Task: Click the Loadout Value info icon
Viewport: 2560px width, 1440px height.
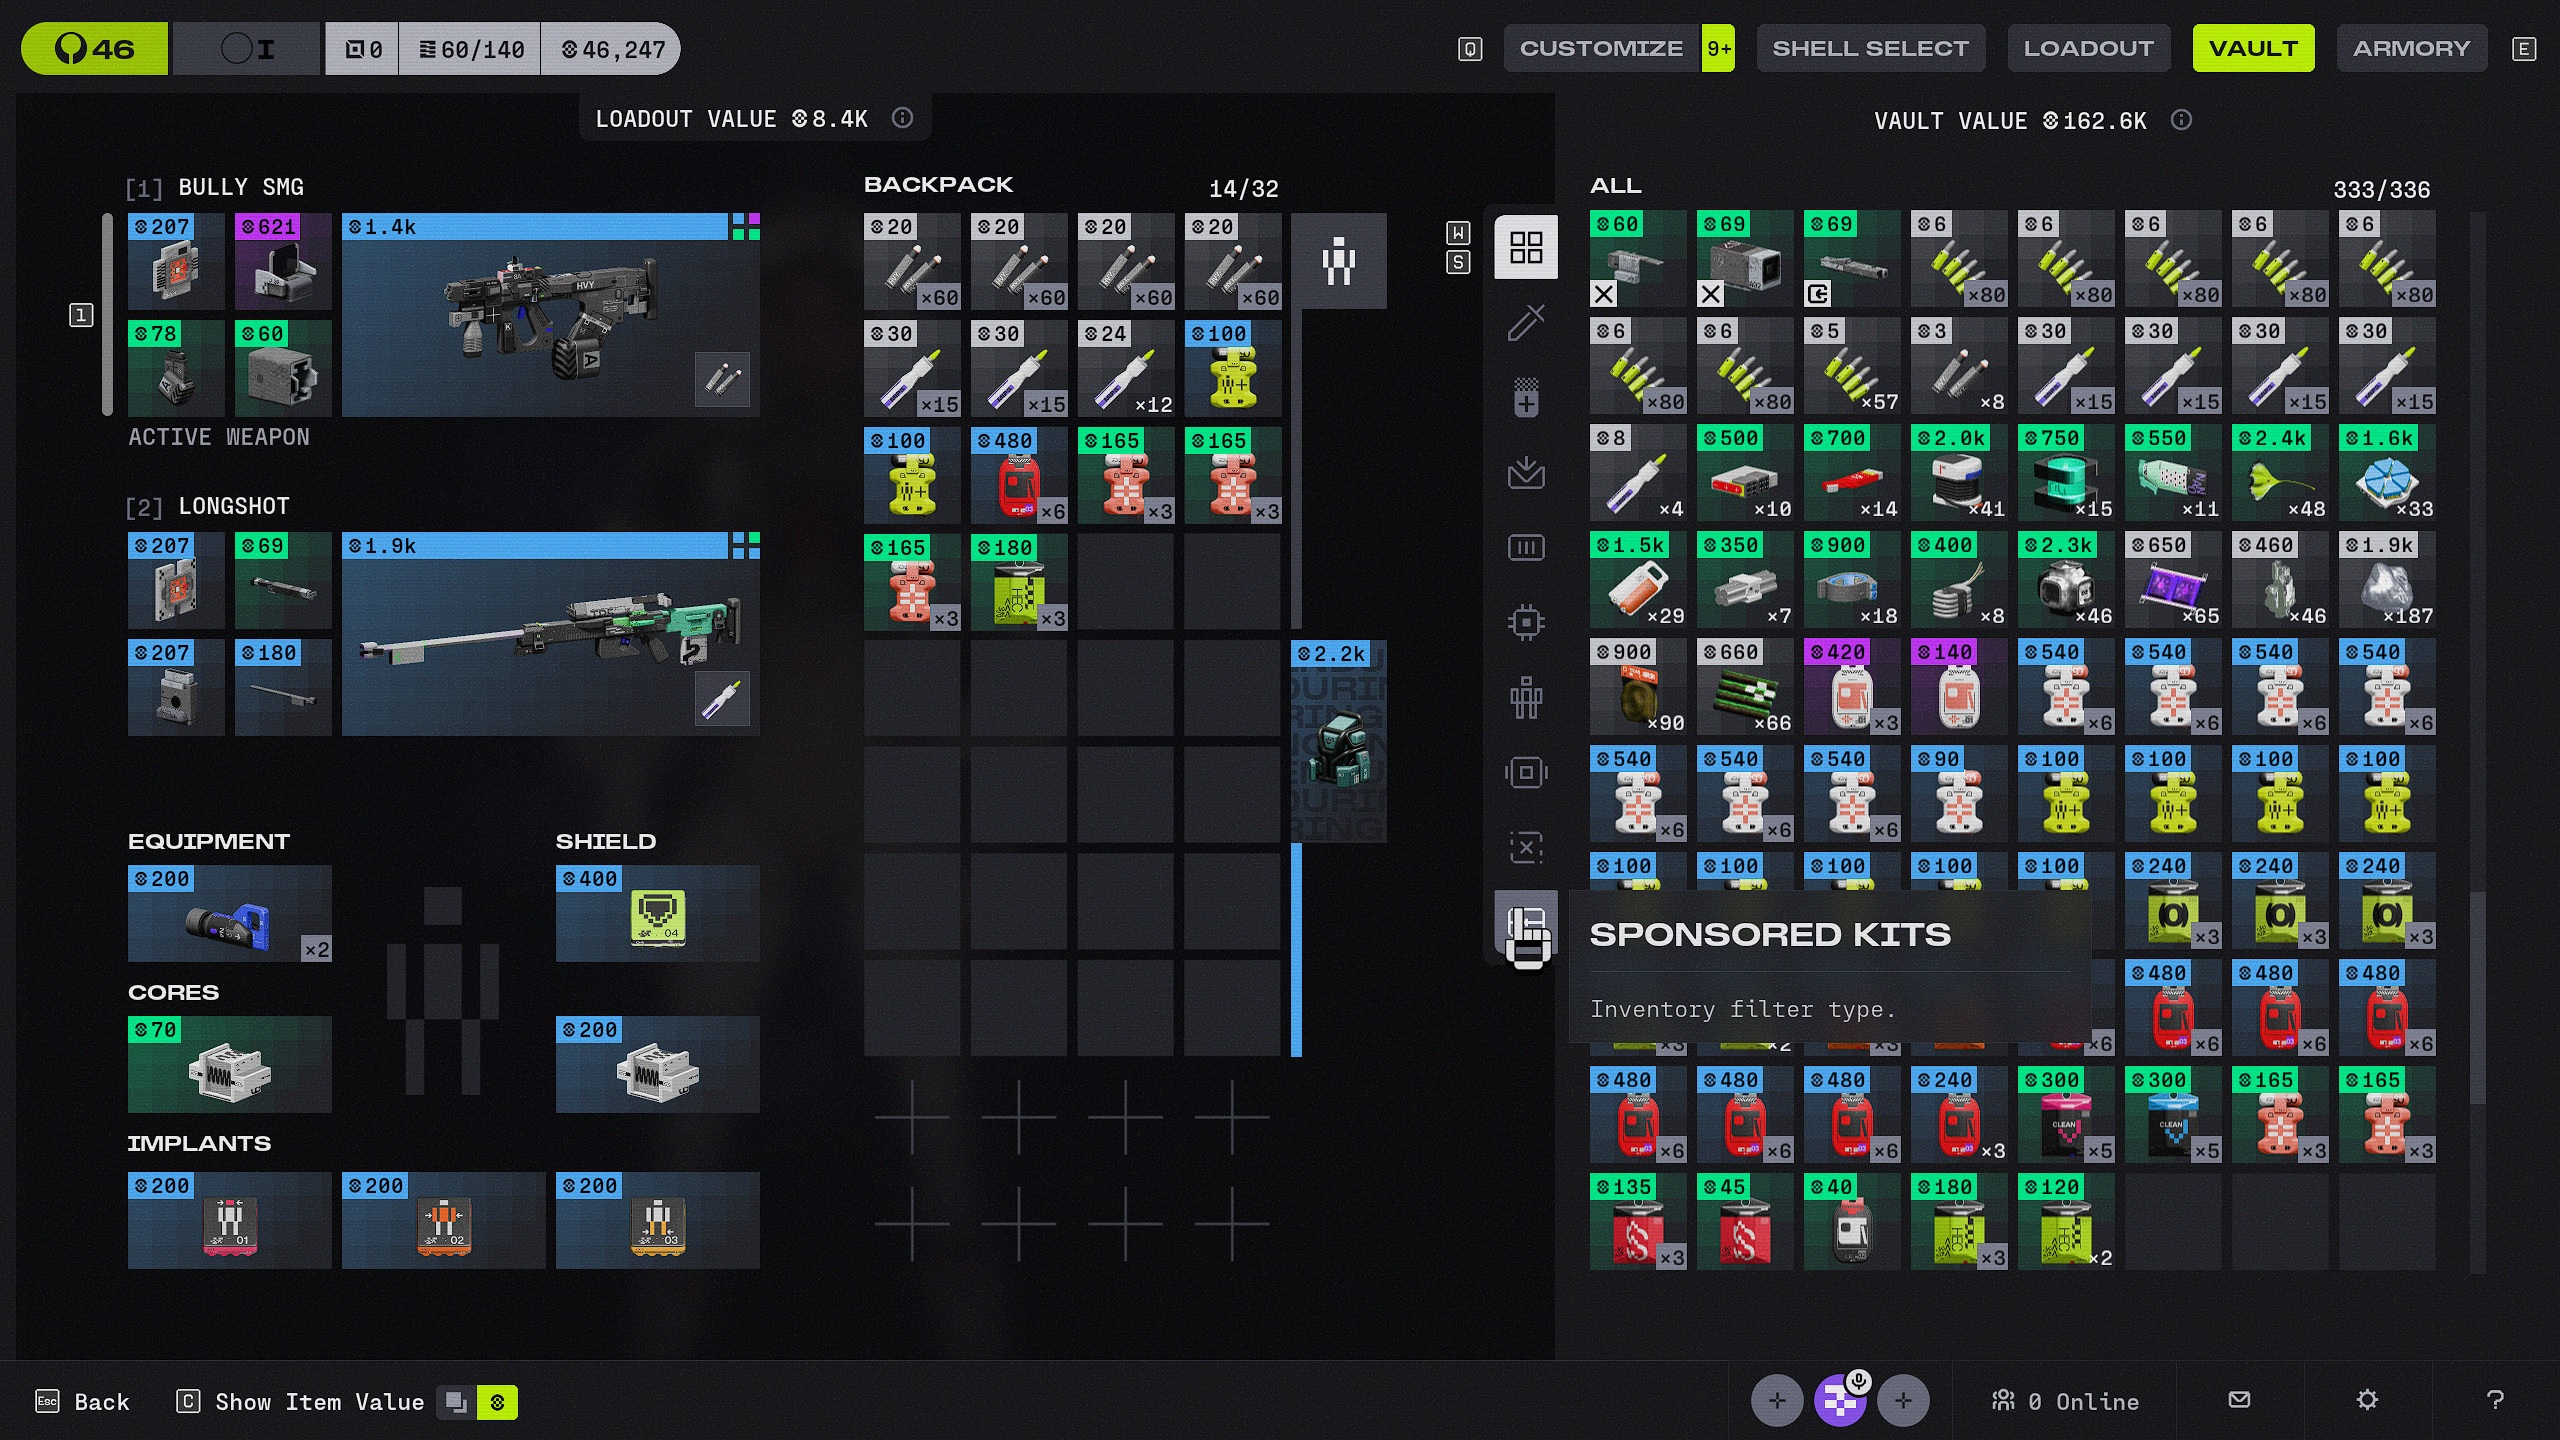Action: point(902,118)
